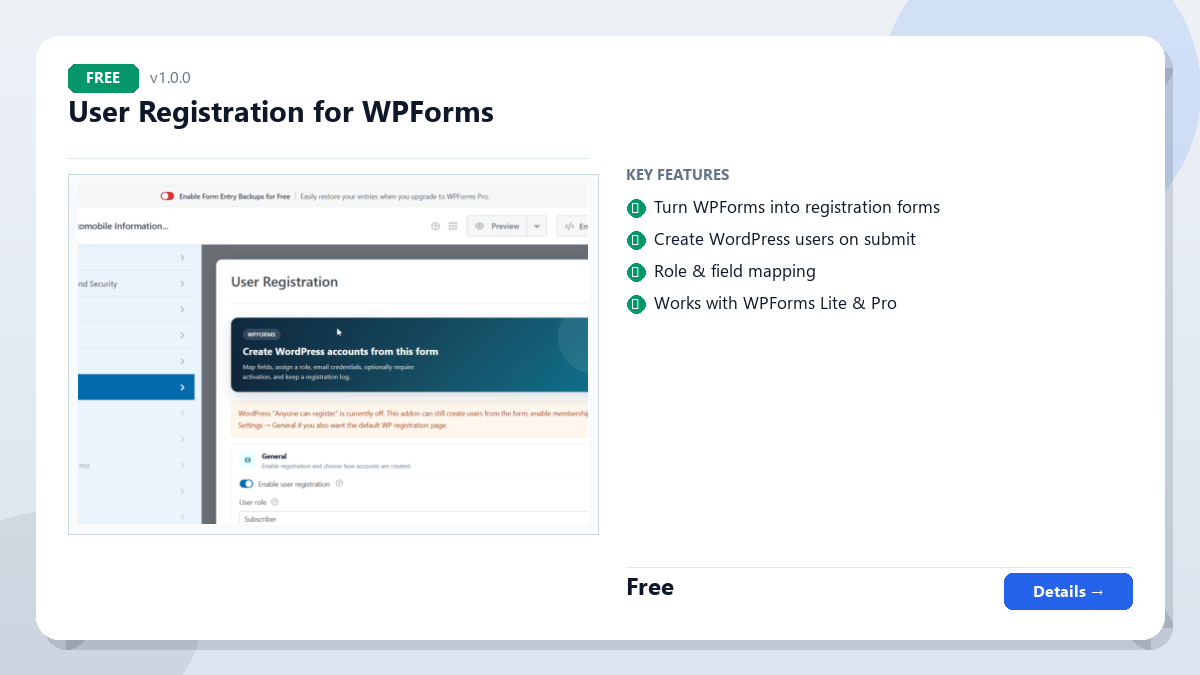Screen dimensions: 1200x675
Task: Open the help circle icon left of Preview
Action: coord(435,226)
